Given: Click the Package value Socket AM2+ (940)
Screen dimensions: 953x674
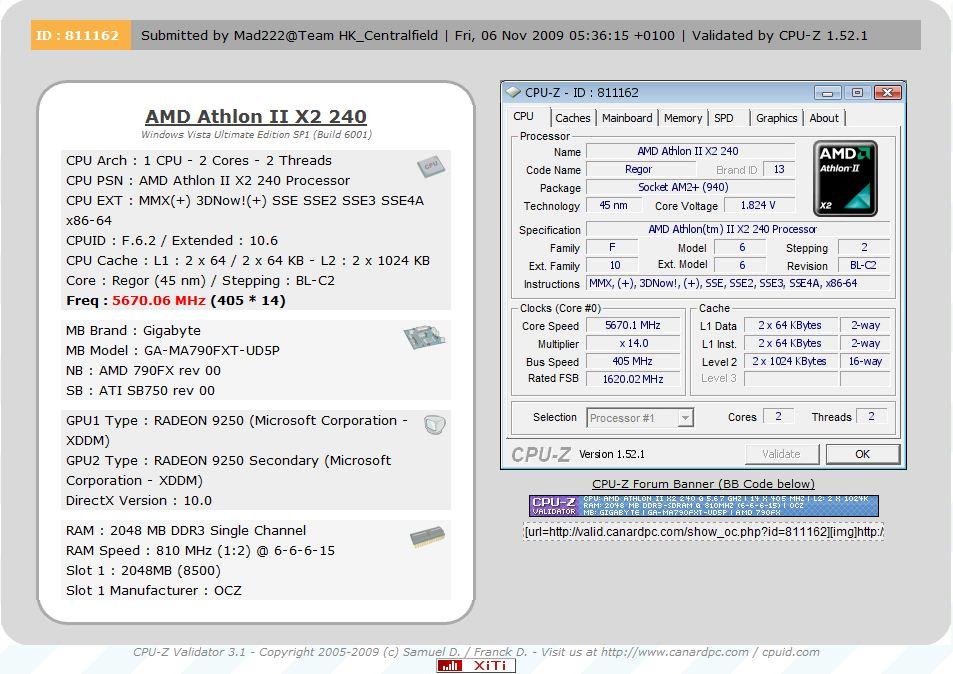Looking at the screenshot, I should [x=690, y=187].
